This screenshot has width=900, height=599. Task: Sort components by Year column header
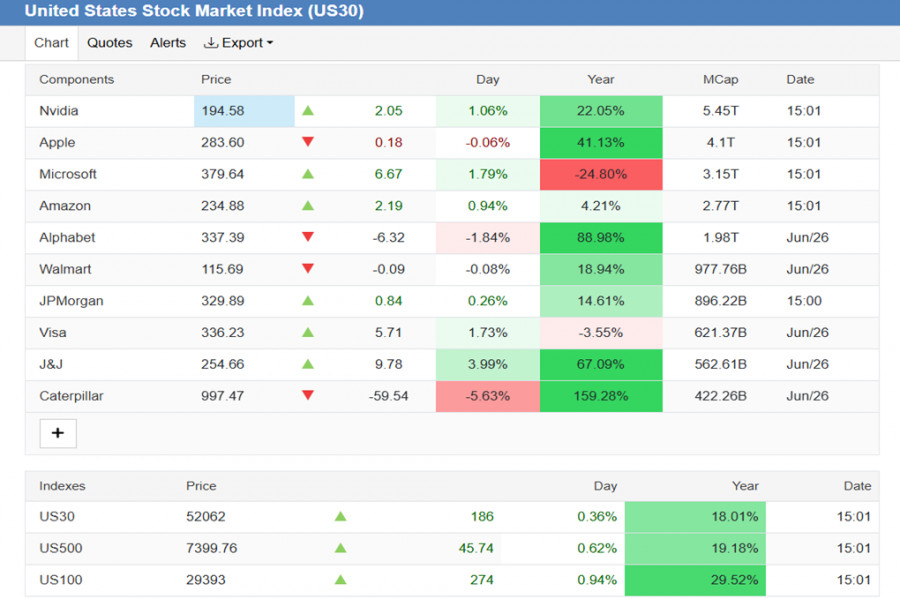click(x=600, y=79)
